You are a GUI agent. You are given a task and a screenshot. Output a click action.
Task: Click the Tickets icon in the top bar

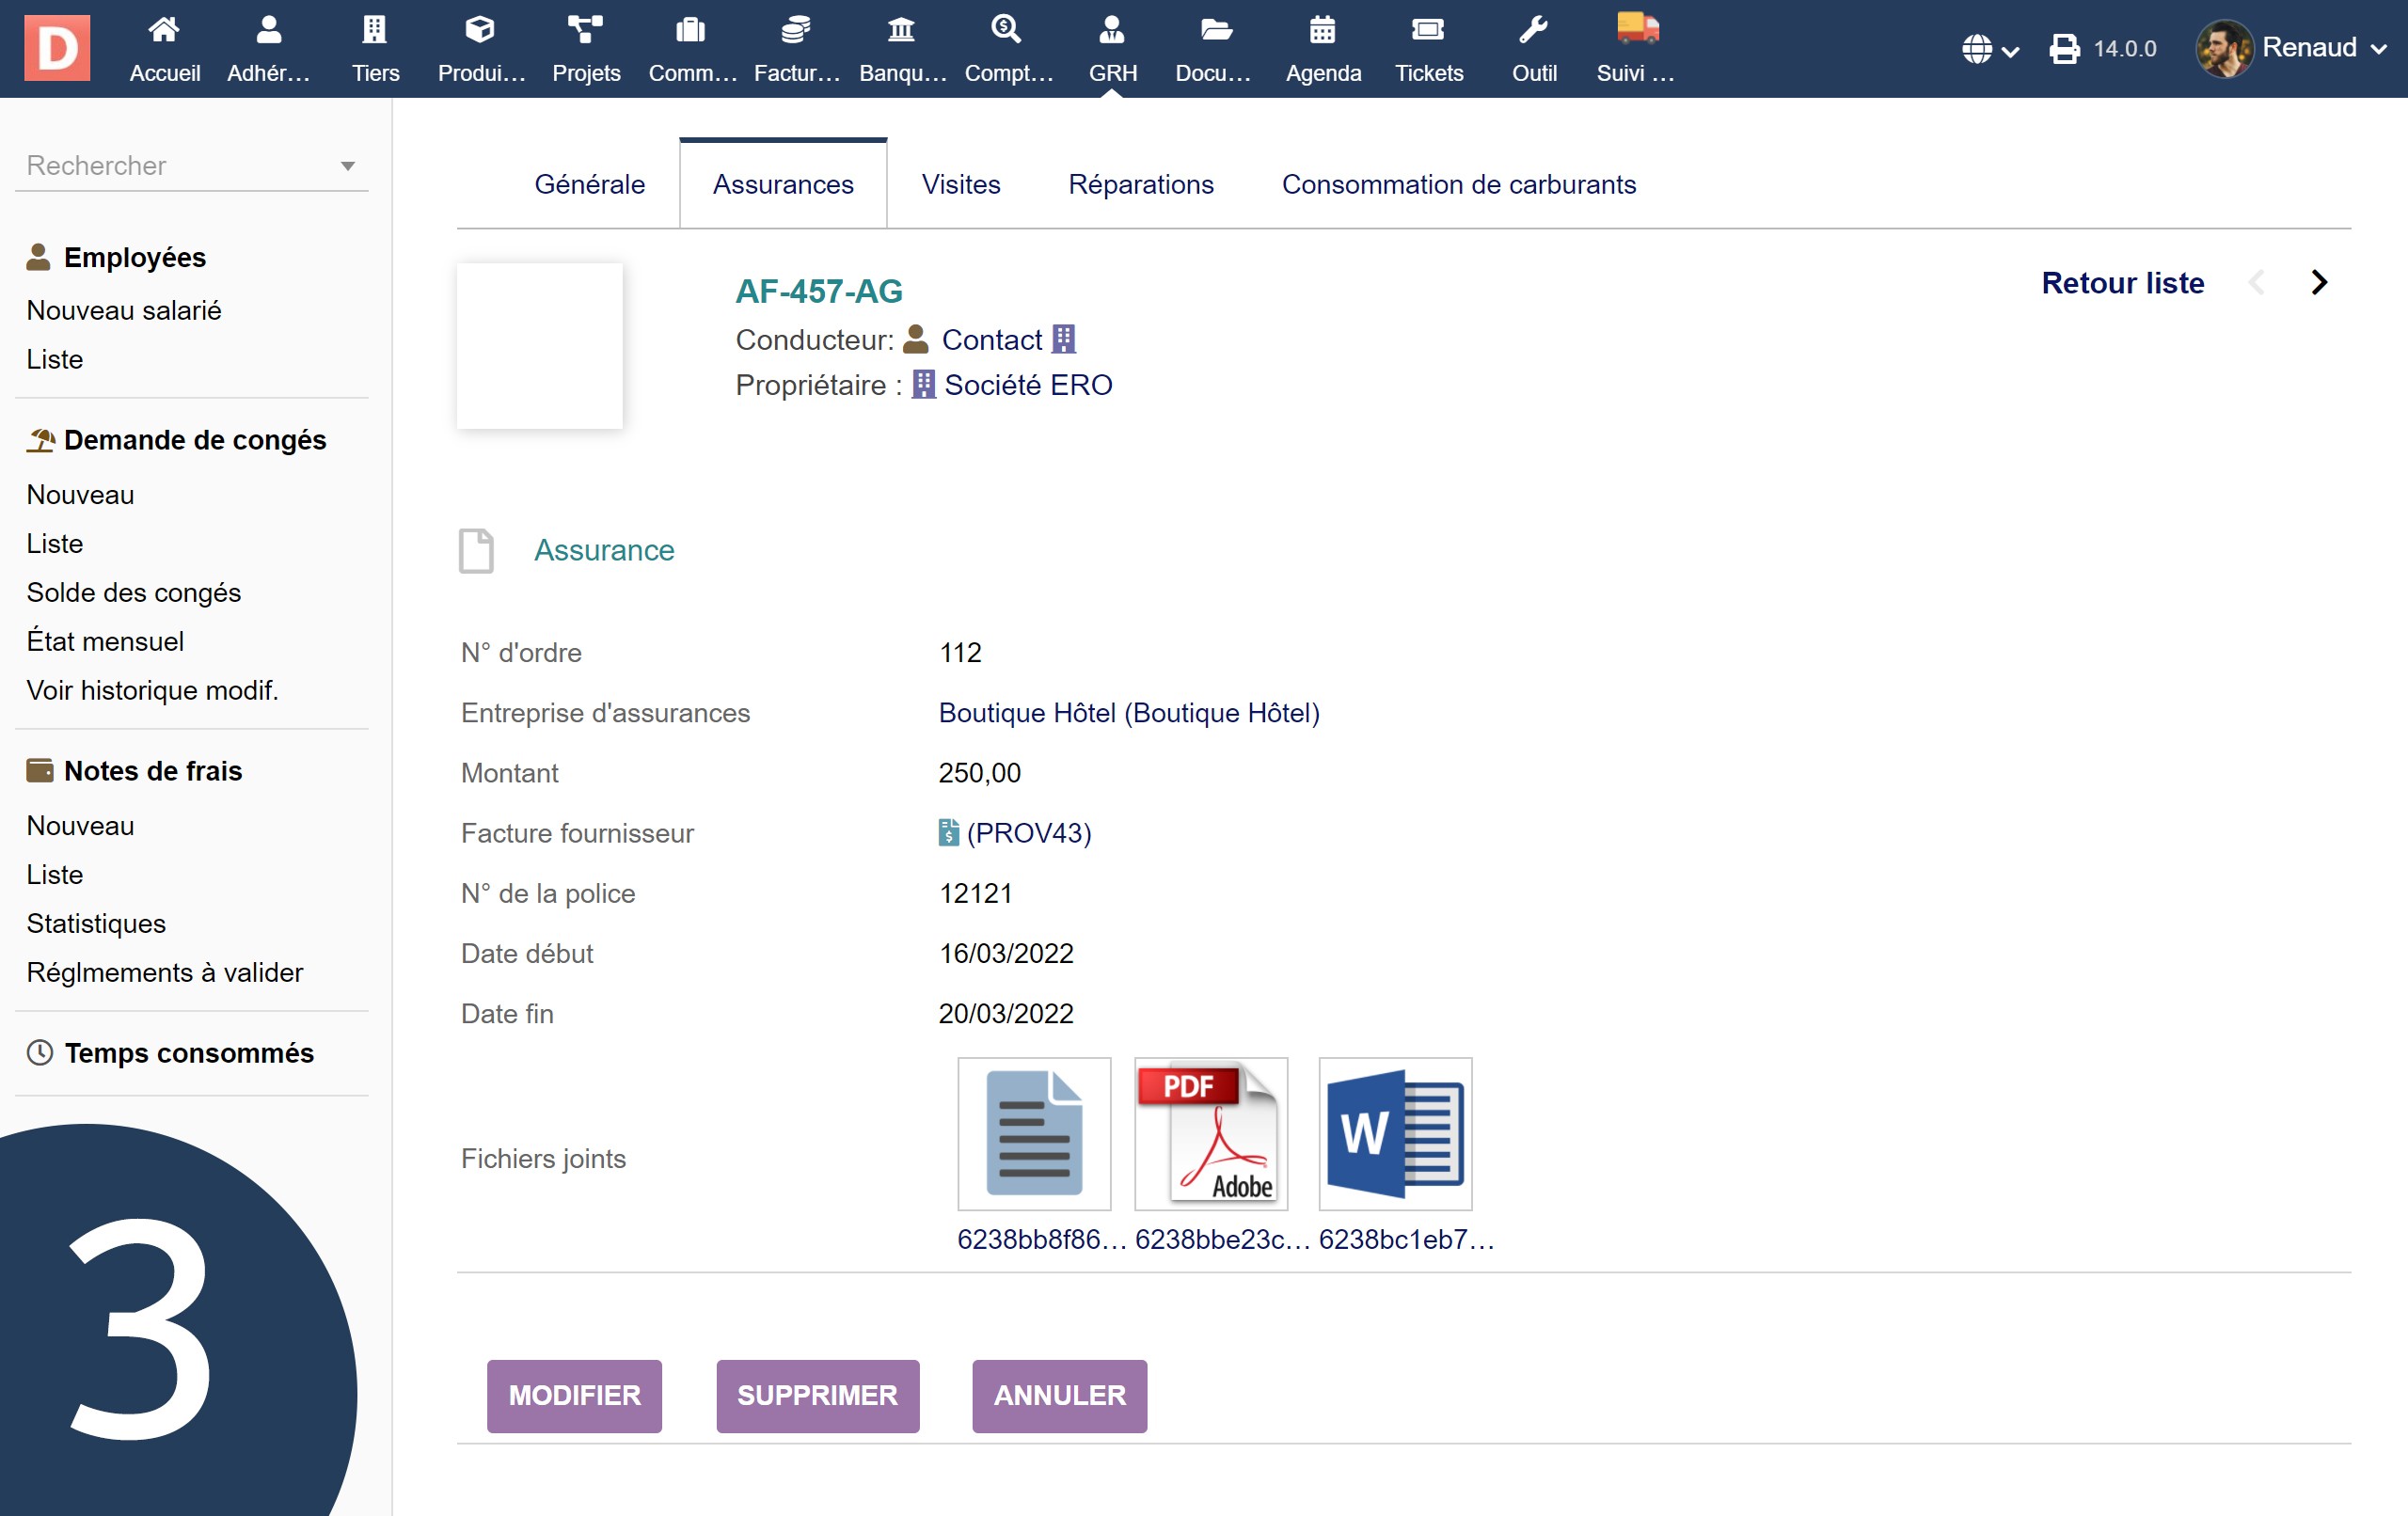[1428, 31]
